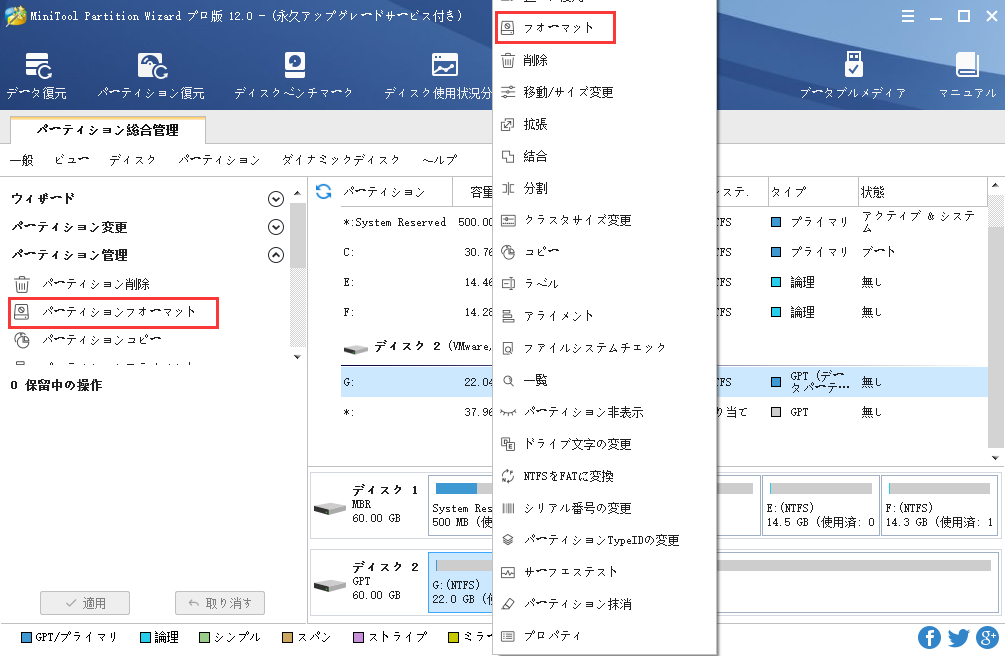This screenshot has width=1005, height=656.
Task: Click the 適用 button
Action: click(x=85, y=602)
